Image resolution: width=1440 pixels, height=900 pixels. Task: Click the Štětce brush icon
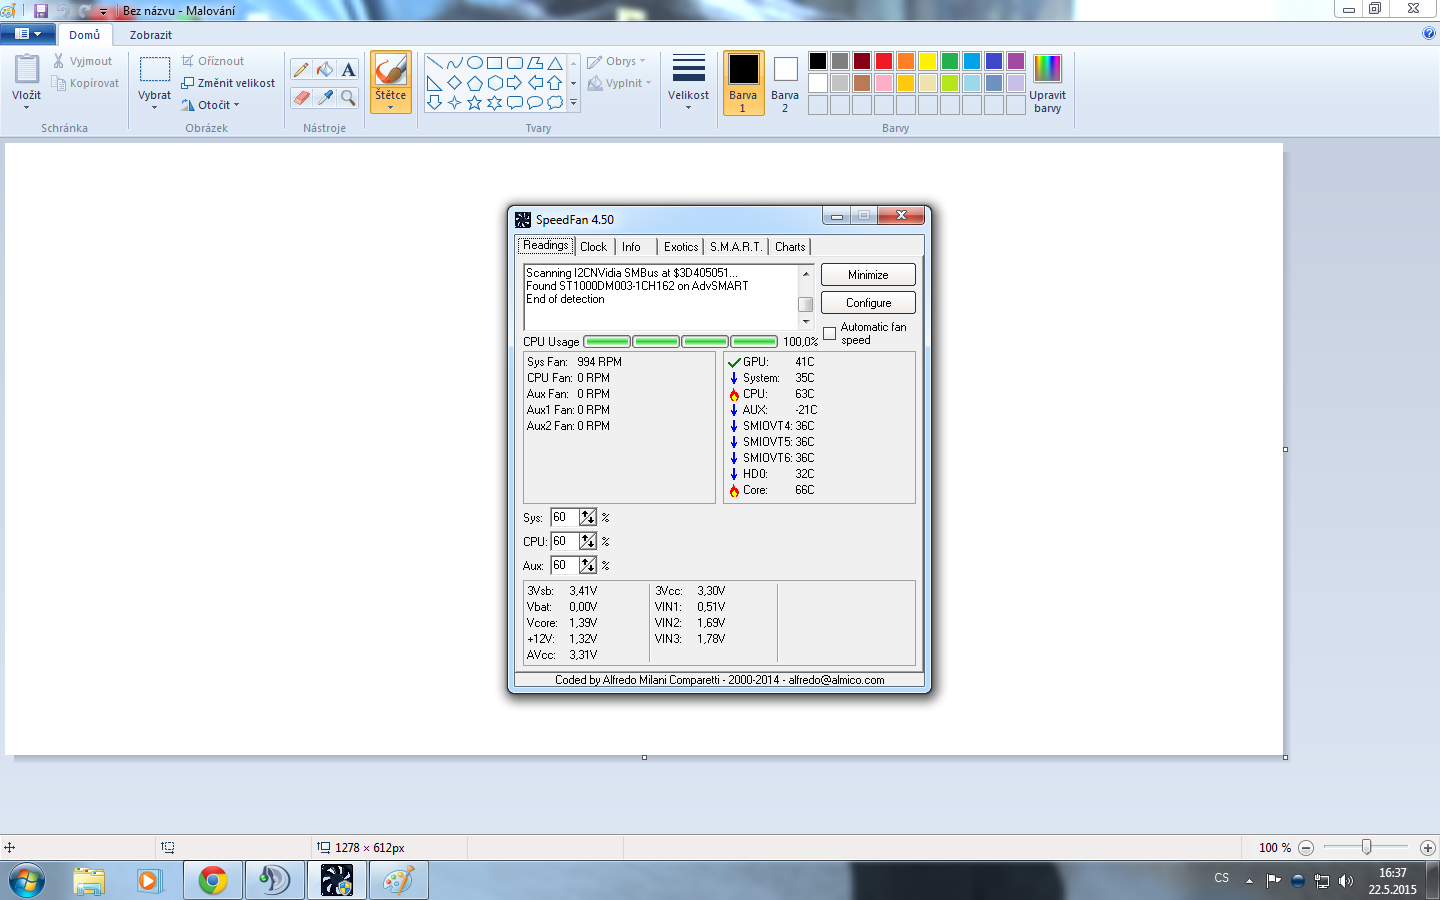(x=391, y=70)
